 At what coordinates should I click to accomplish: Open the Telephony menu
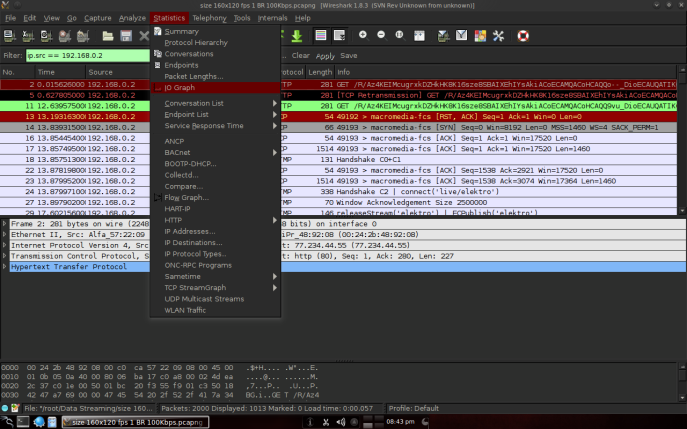(x=209, y=18)
